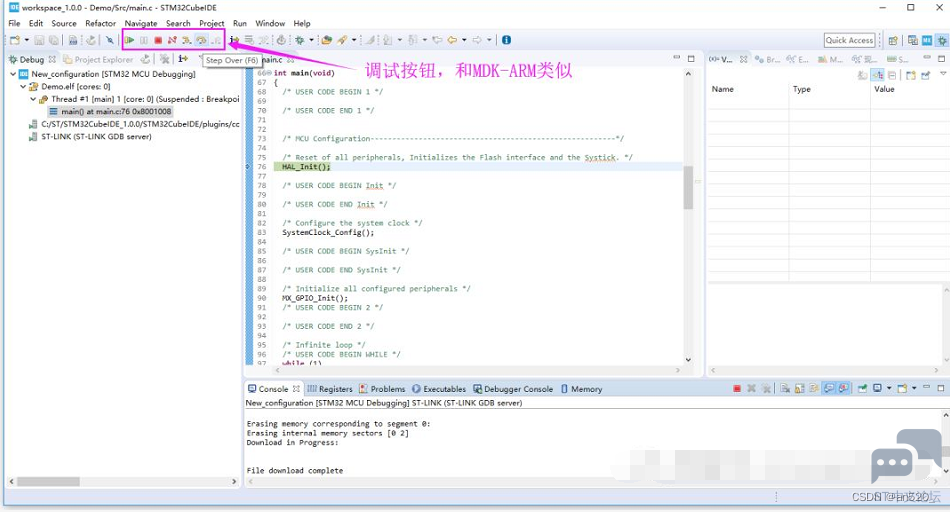Open Display Selected Console dropdown arrow

pyautogui.click(x=889, y=388)
